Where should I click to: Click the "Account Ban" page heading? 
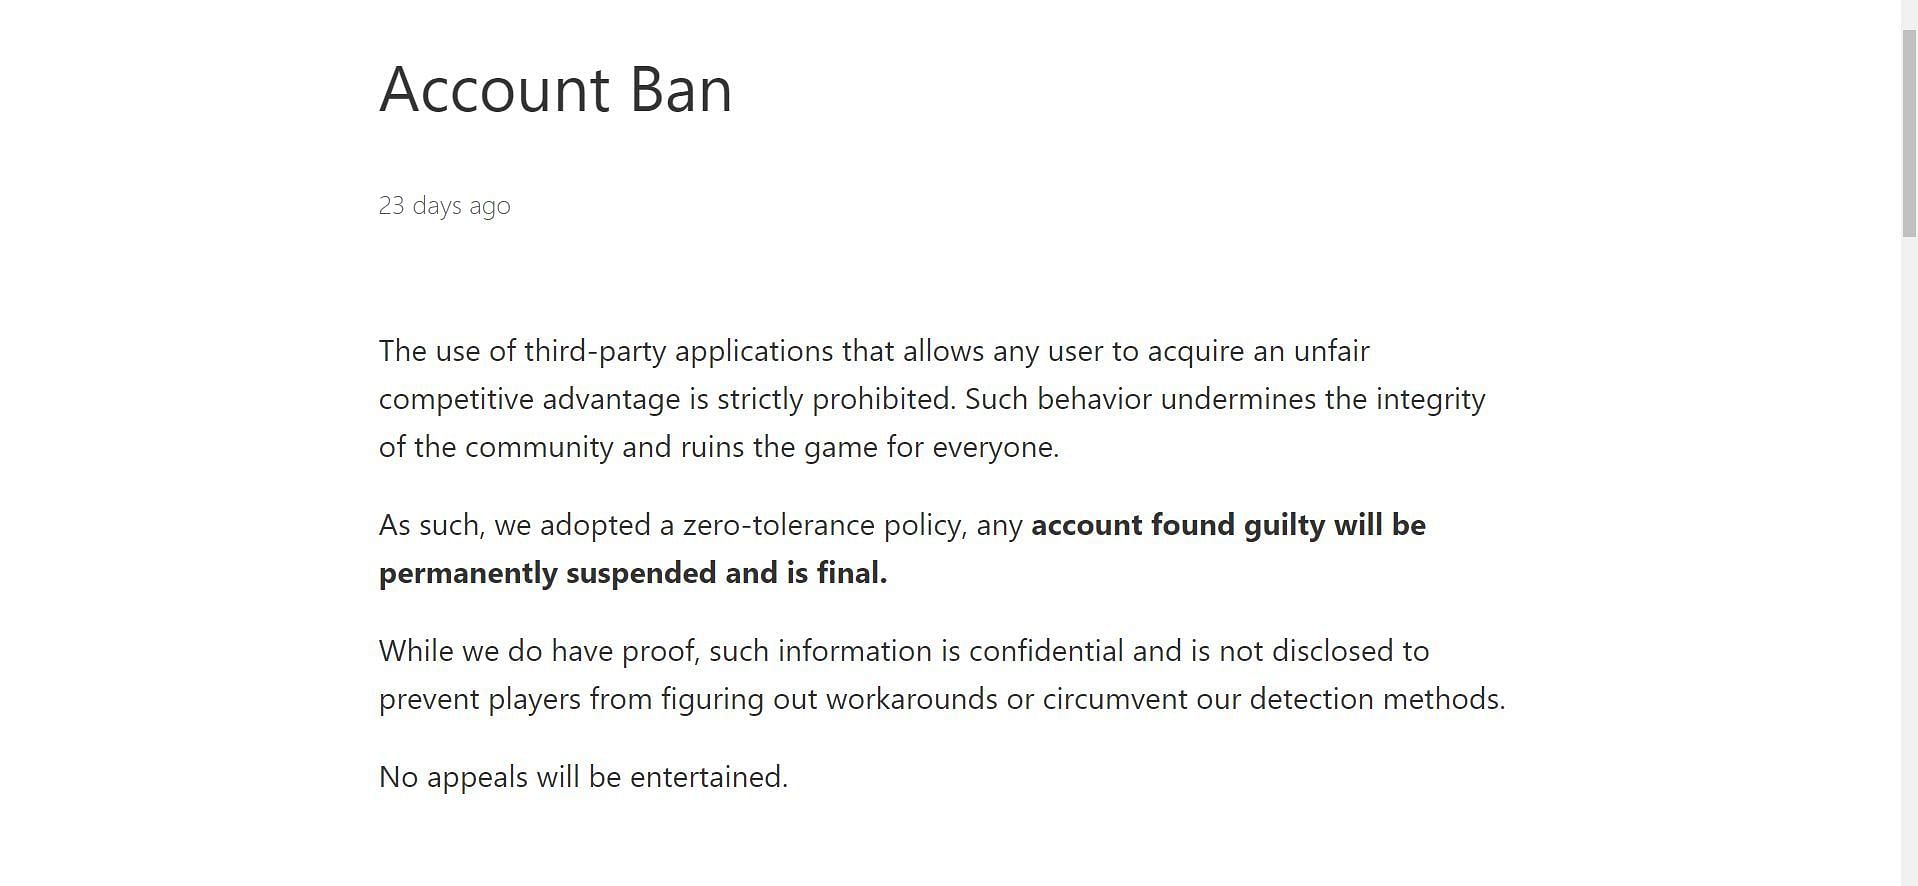556,89
